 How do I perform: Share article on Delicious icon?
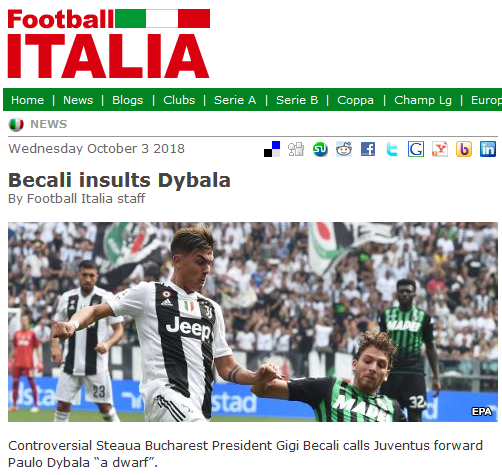click(272, 149)
